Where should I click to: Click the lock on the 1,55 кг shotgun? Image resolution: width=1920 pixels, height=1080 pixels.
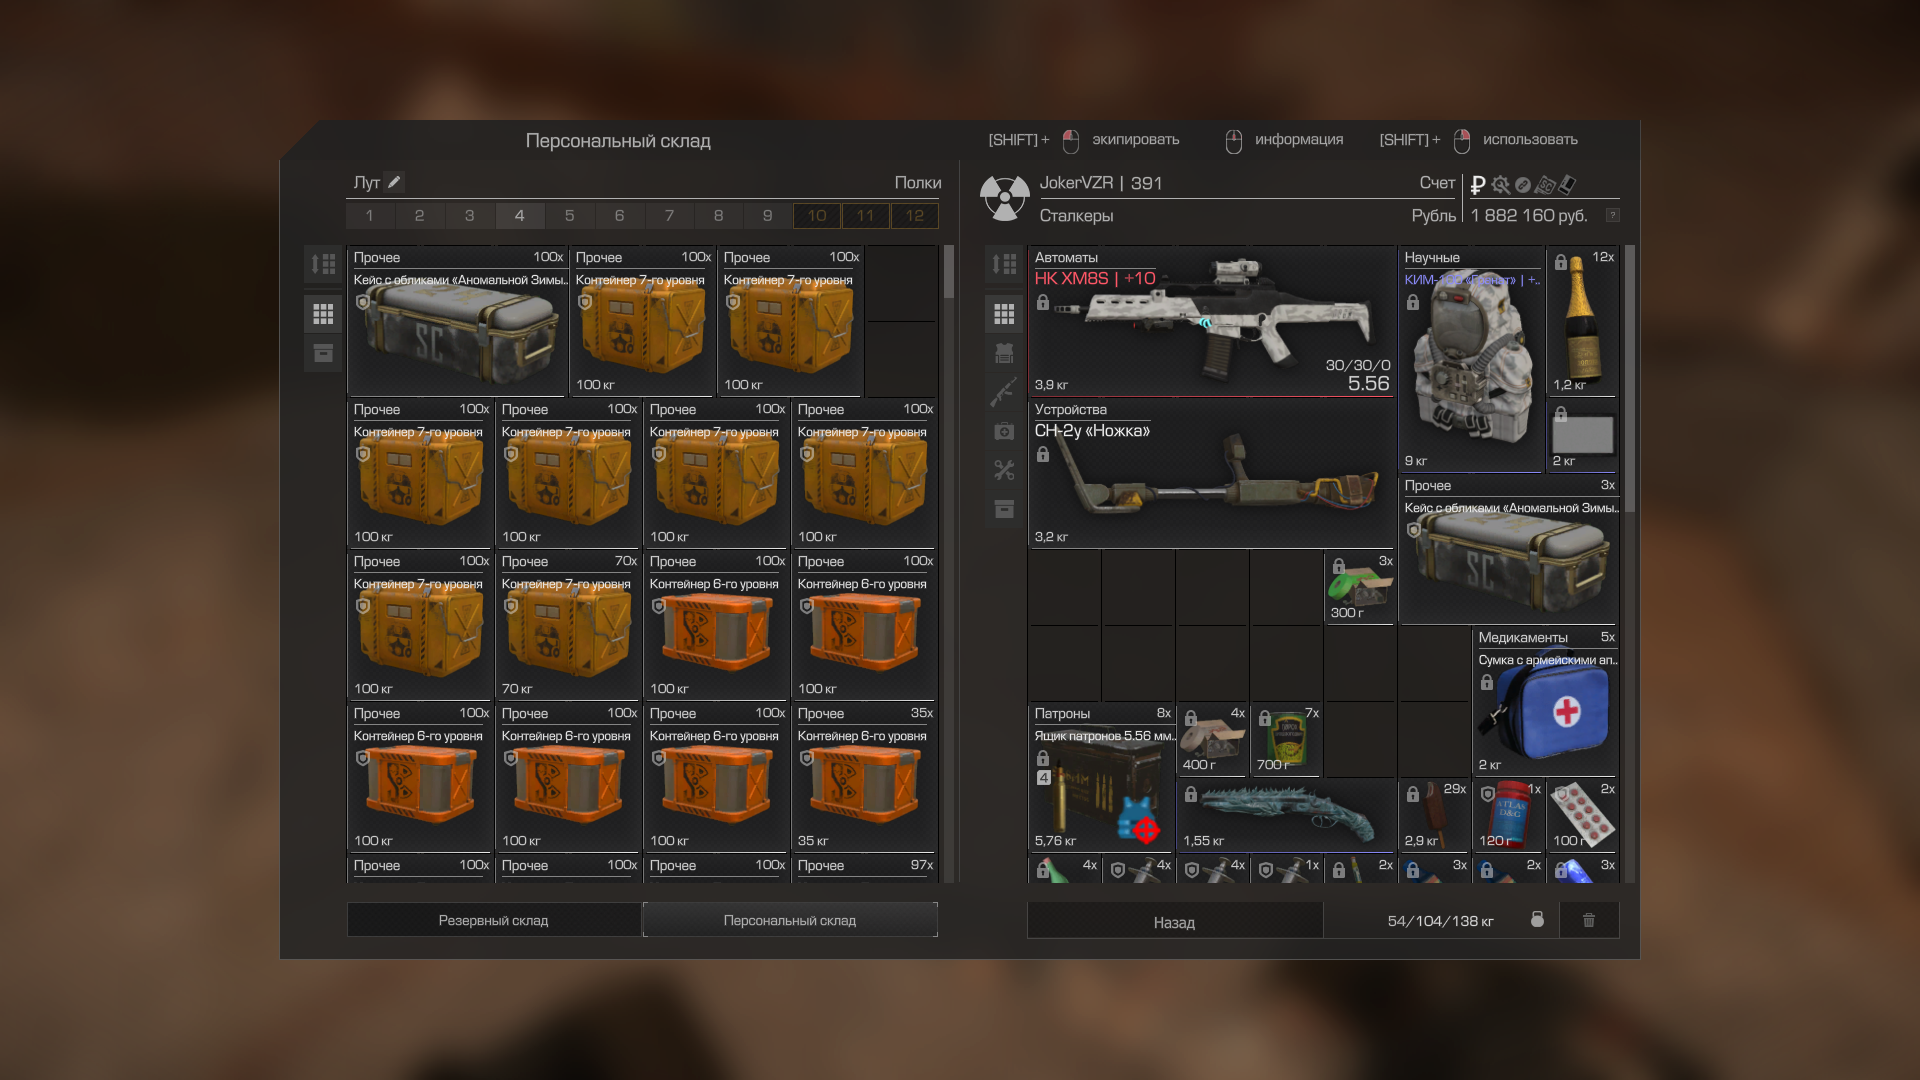(1191, 794)
